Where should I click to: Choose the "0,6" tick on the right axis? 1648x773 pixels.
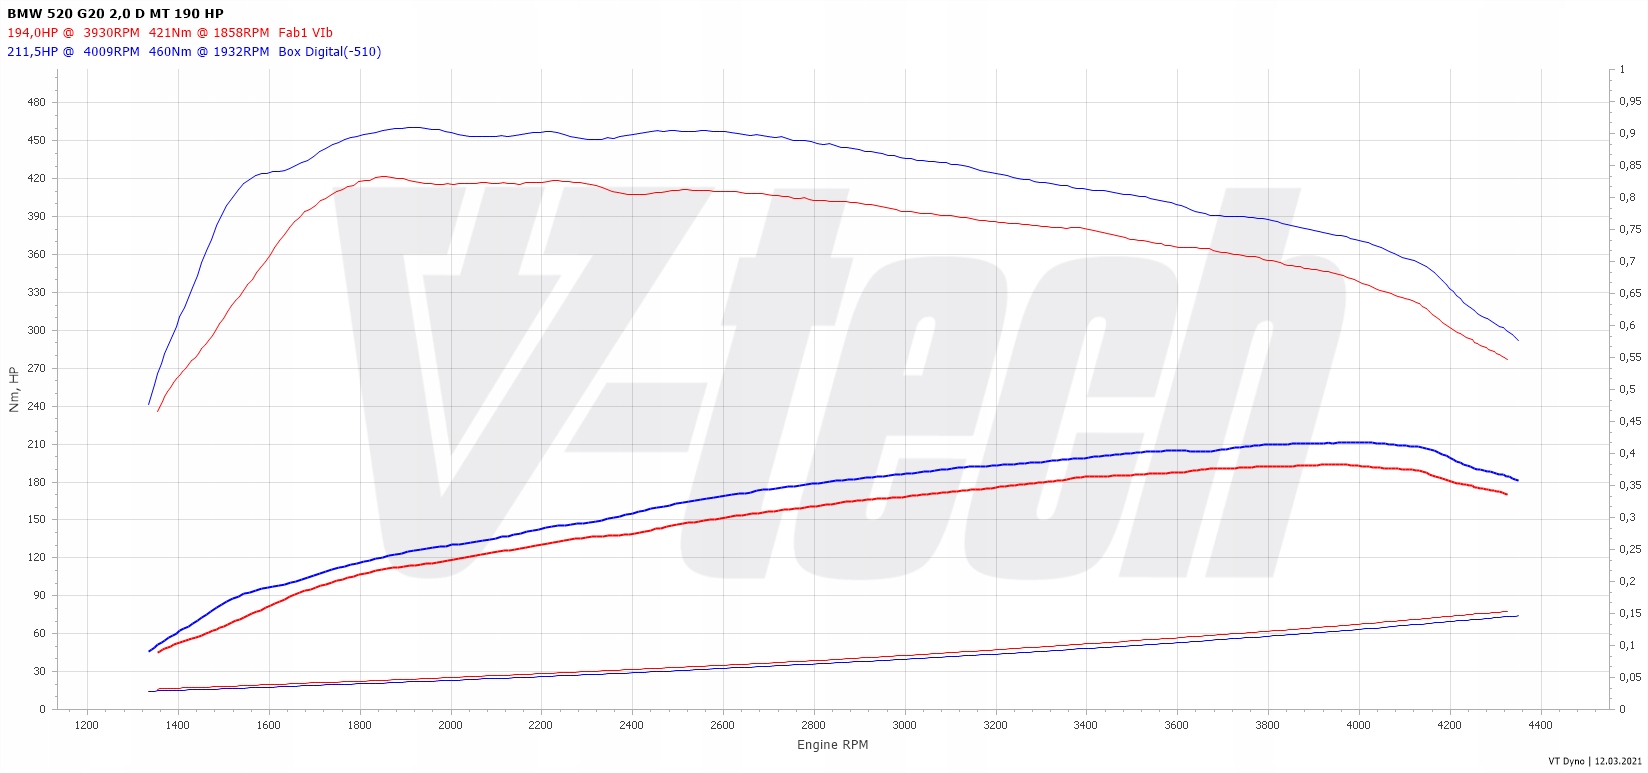[1627, 325]
